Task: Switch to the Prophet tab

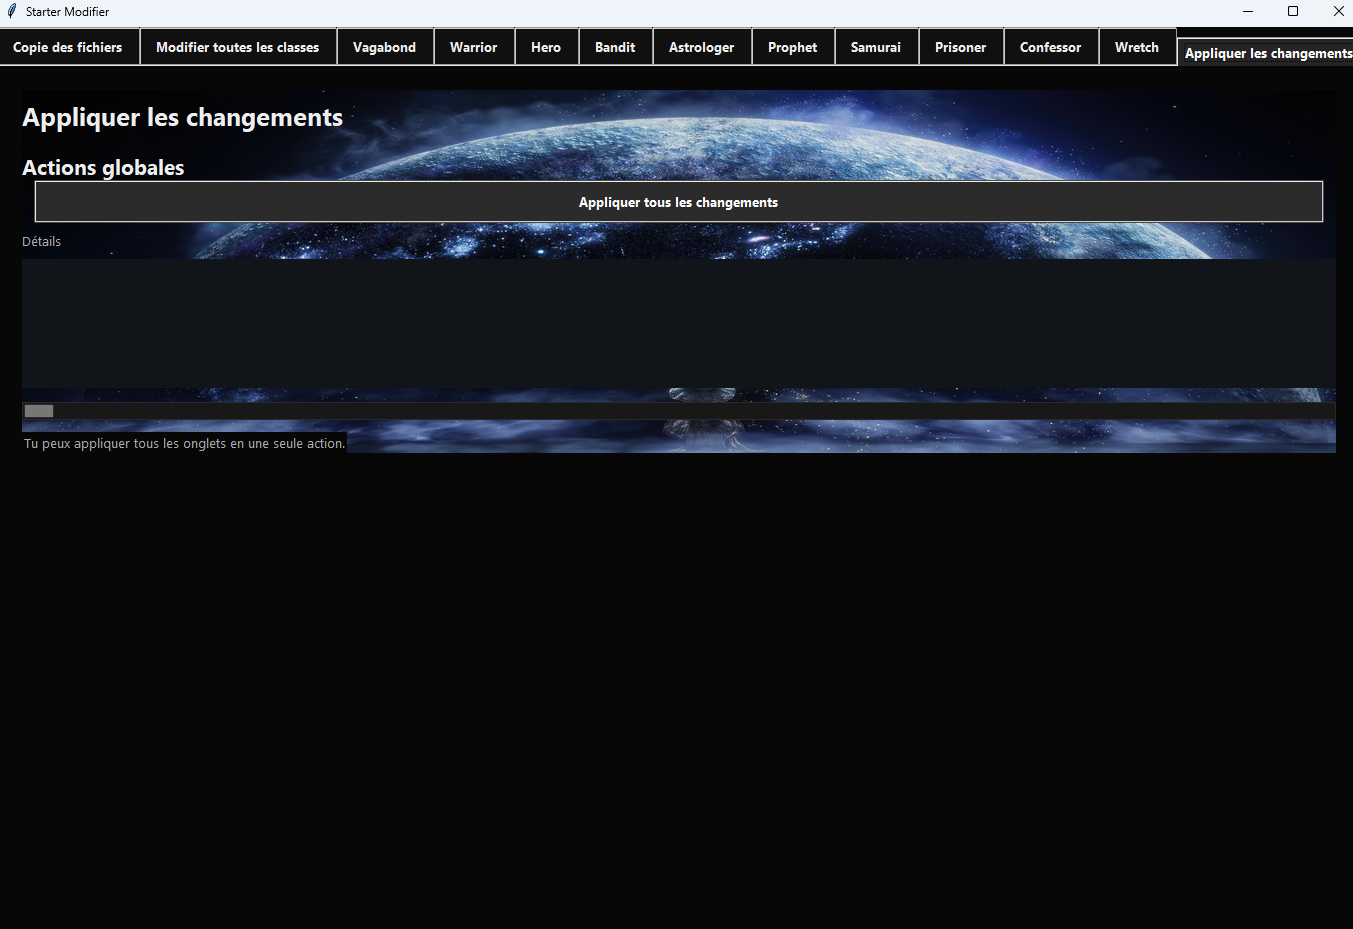Action: click(x=793, y=47)
